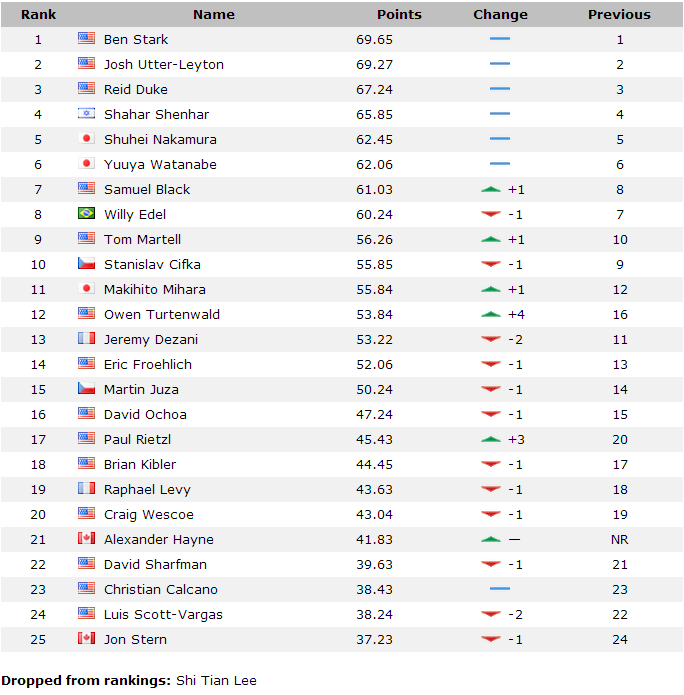Click the Israel flag beside Shahar Shenhar

click(x=86, y=114)
